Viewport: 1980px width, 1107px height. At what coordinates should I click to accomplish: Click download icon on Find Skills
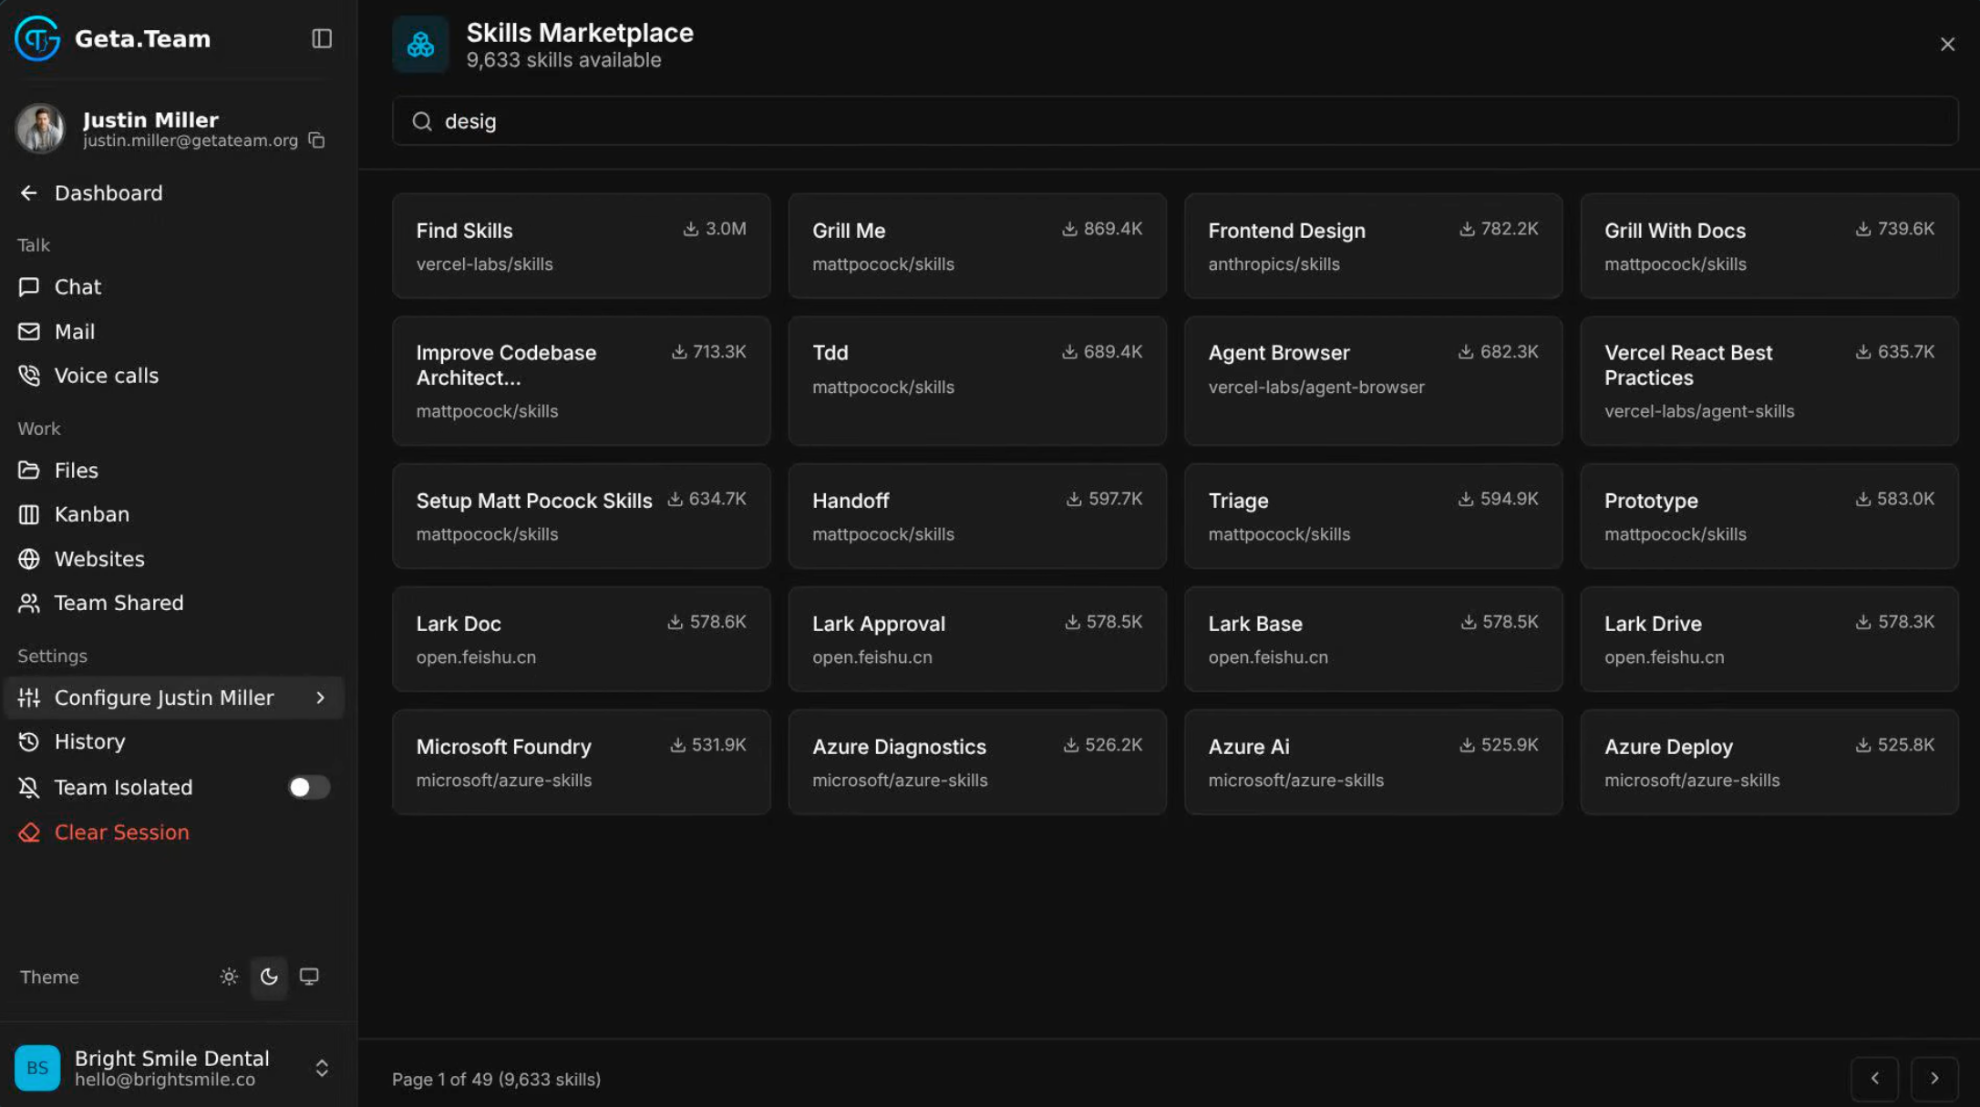coord(690,229)
